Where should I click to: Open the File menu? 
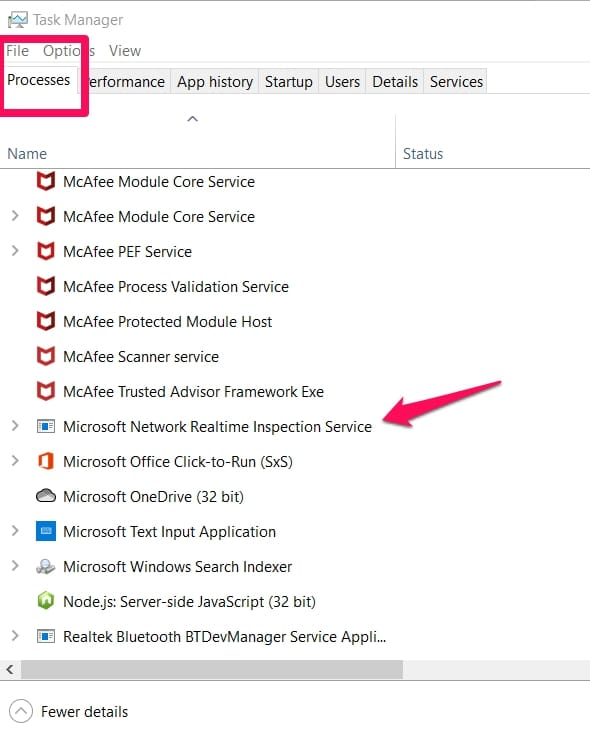tap(18, 50)
